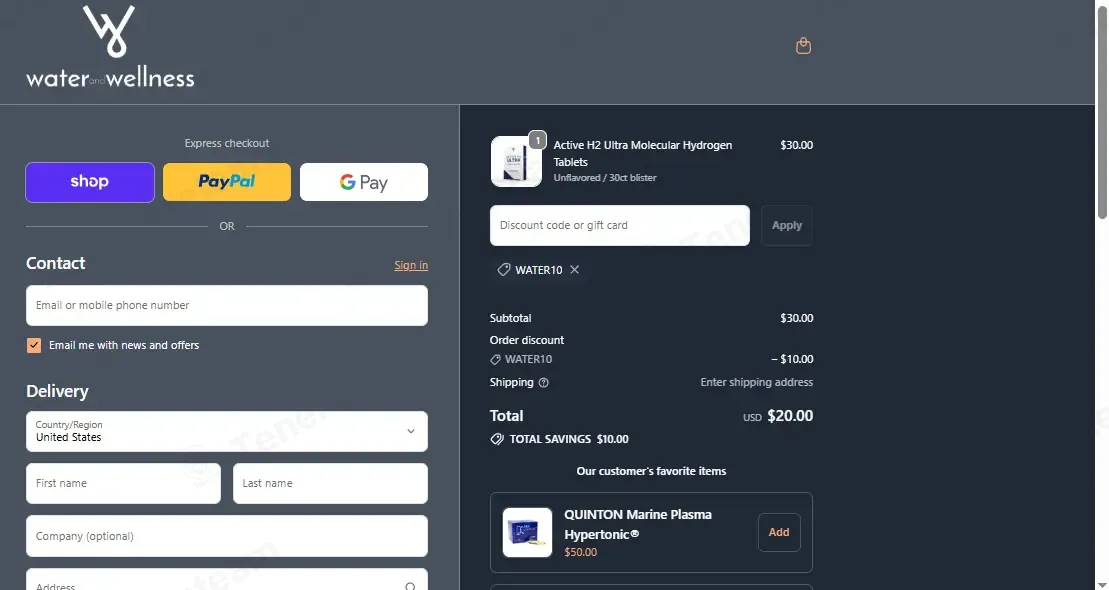
Task: Open the QUINTON Marine Plasma product thumbnail
Action: click(528, 533)
